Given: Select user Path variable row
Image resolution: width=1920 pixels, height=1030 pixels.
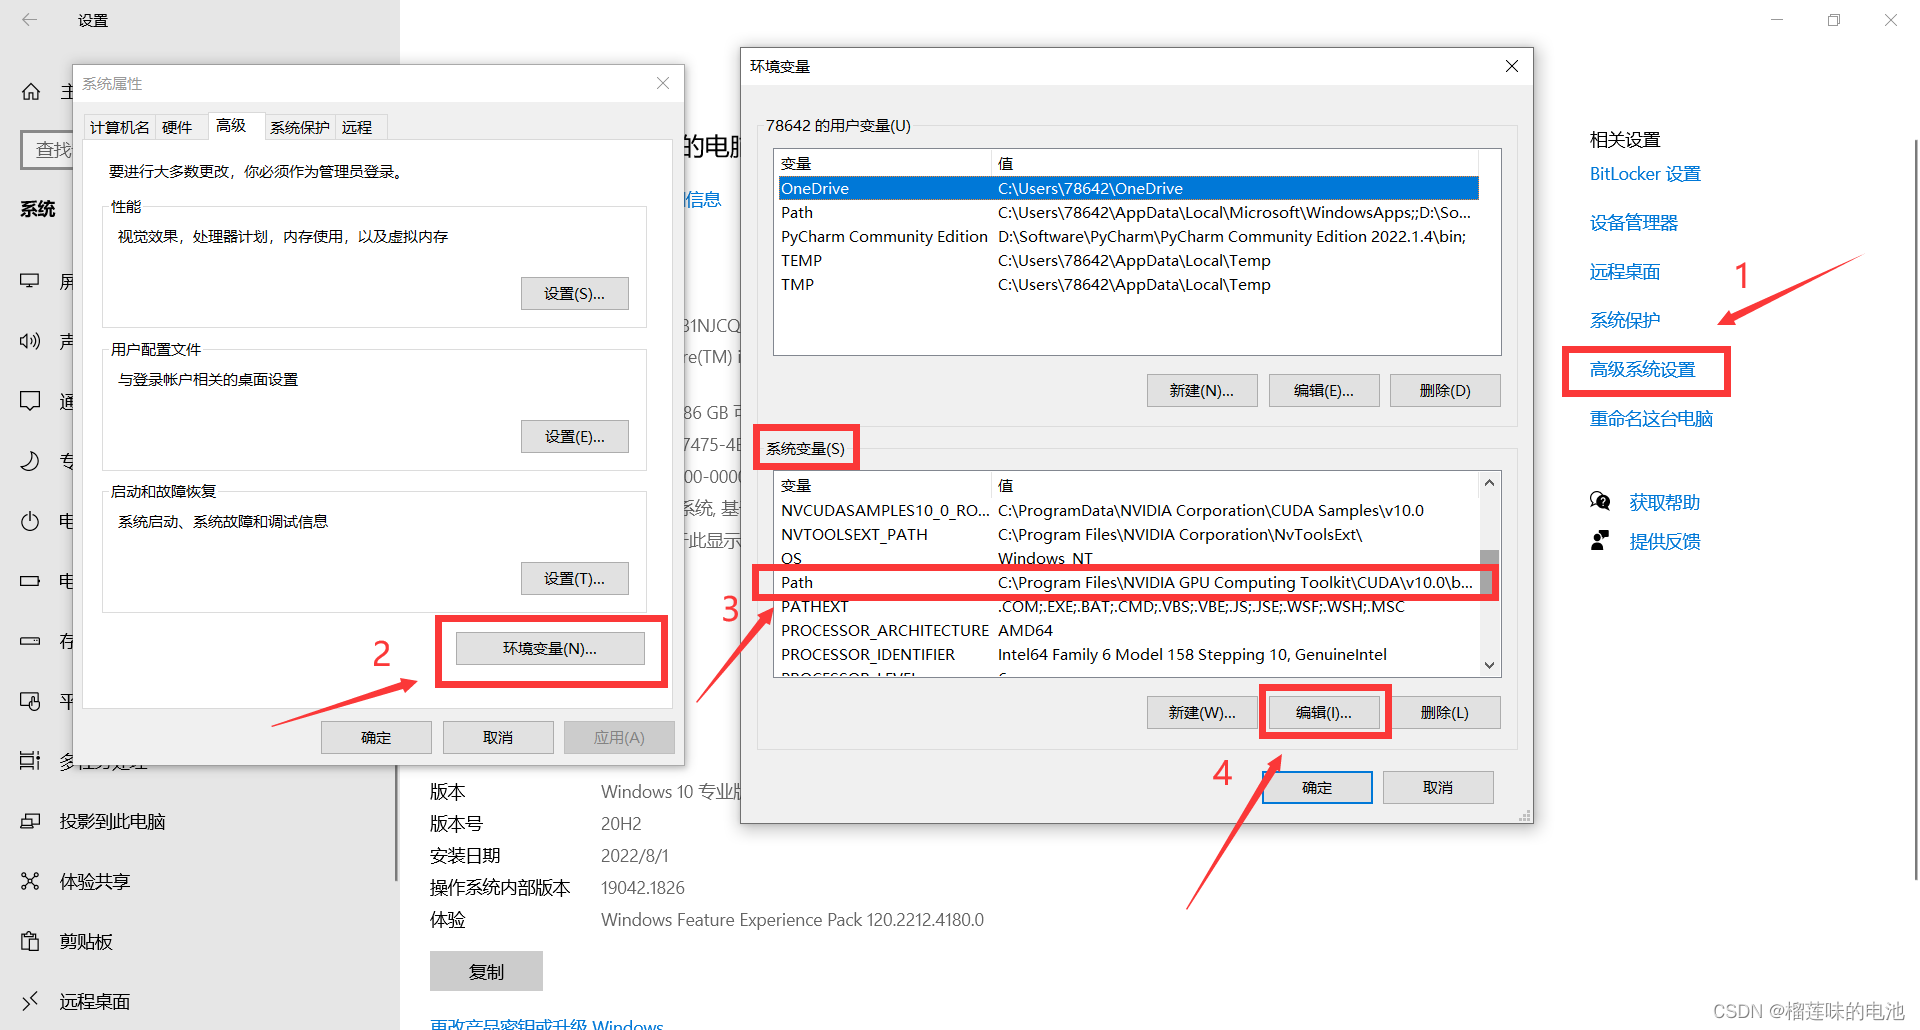Looking at the screenshot, I should coord(1128,212).
